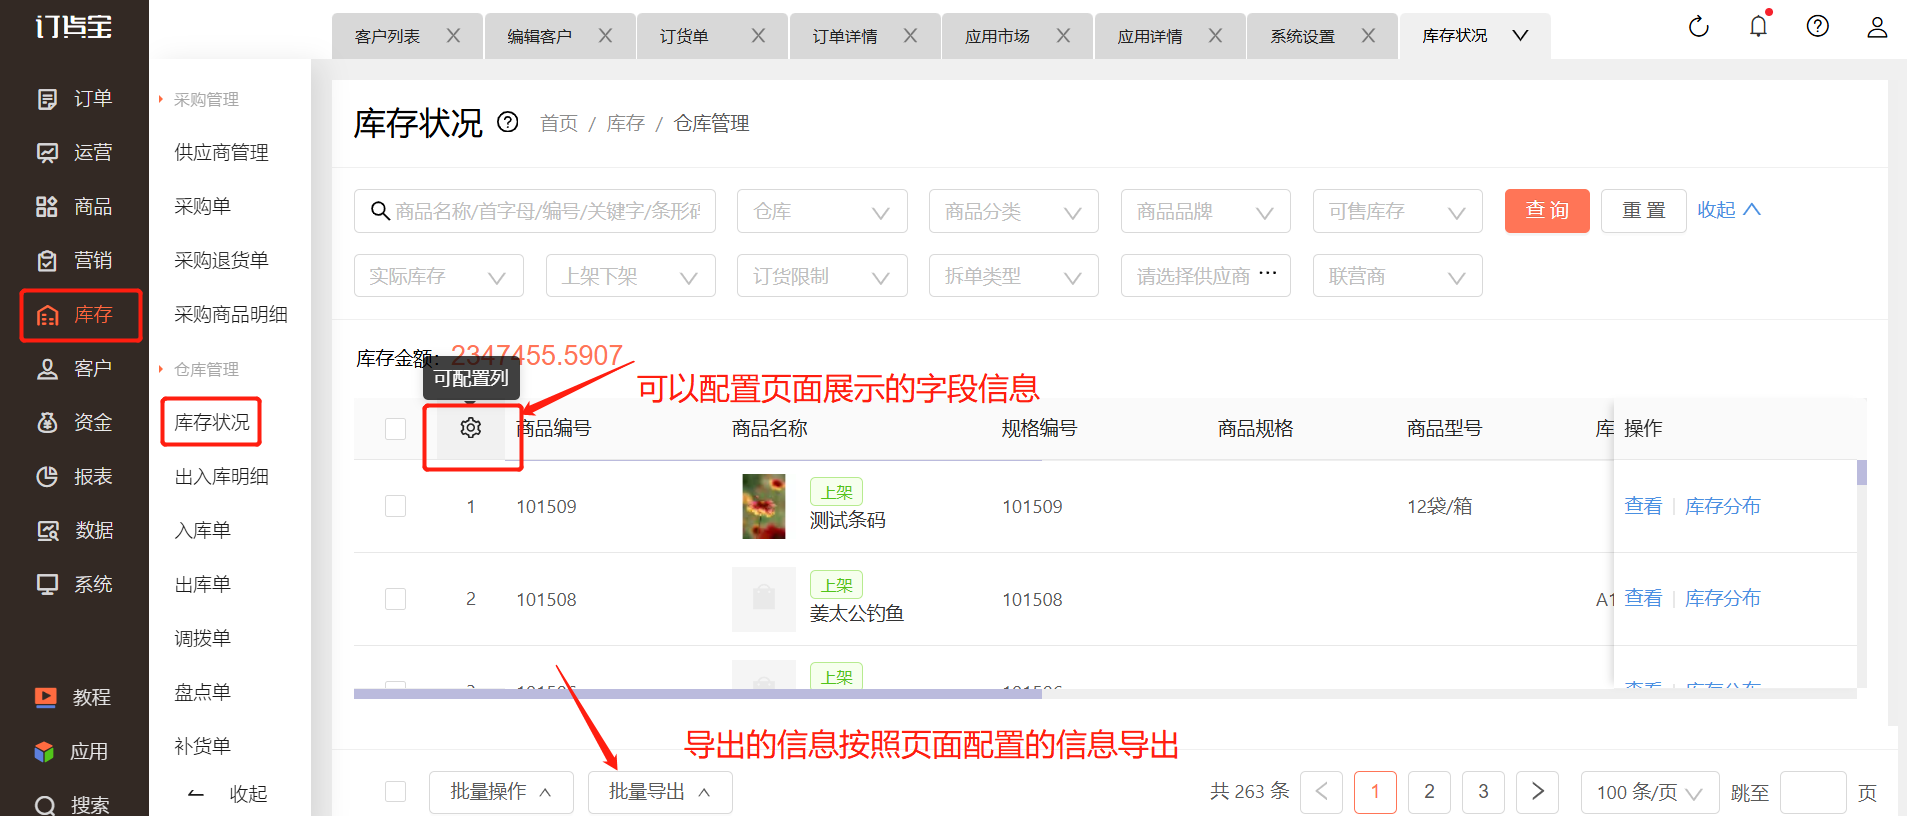Viewport: 1907px width, 816px height.
Task: Close the 客户列表 tab
Action: (453, 36)
